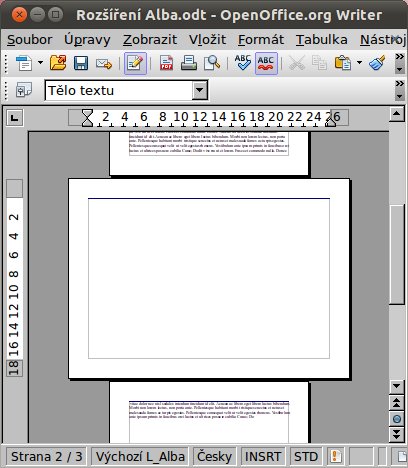This screenshot has height=468, width=408.
Task: Open Styles and Formatting window icon
Action: 23,90
